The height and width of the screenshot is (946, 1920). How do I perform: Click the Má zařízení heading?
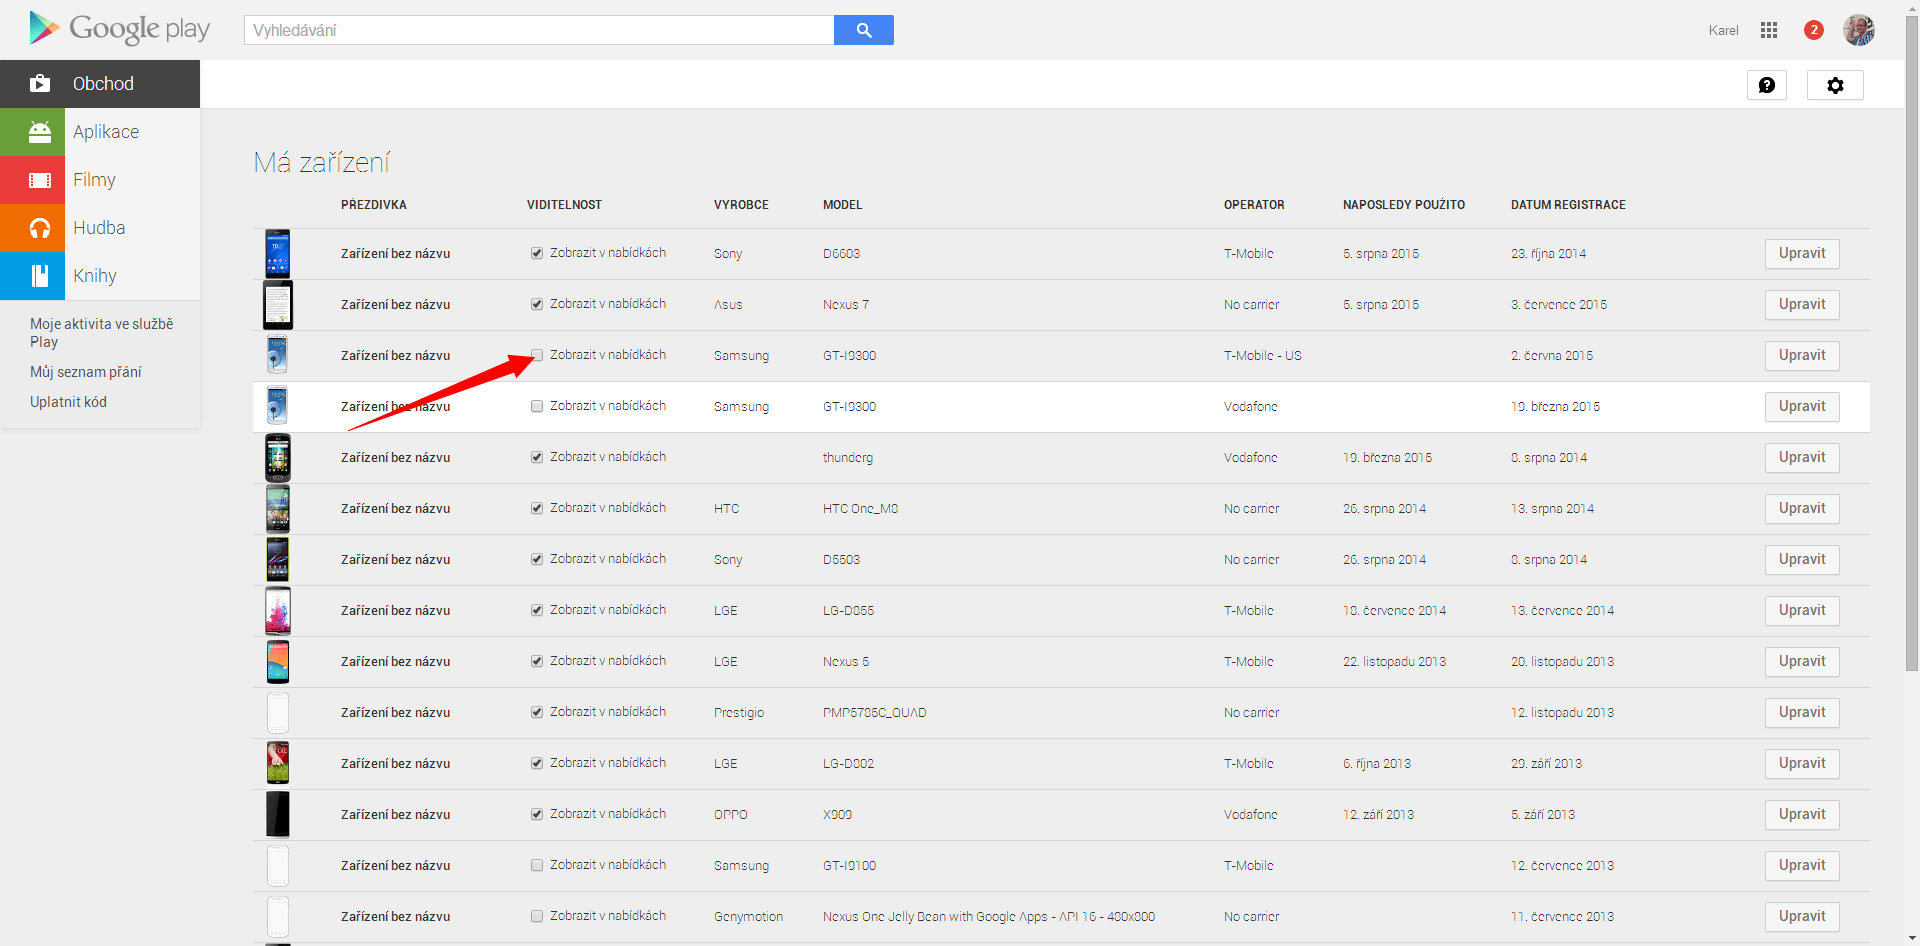(x=322, y=162)
